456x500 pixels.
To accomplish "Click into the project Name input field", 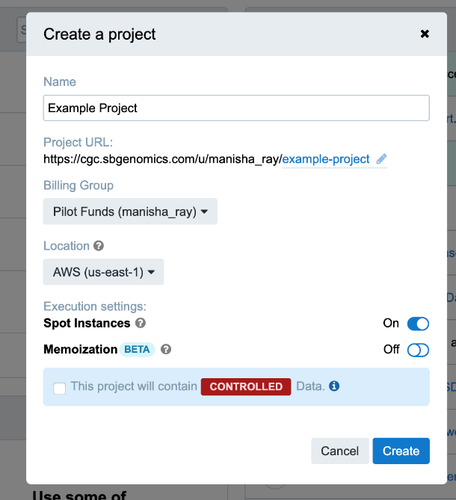I will pyautogui.click(x=236, y=108).
